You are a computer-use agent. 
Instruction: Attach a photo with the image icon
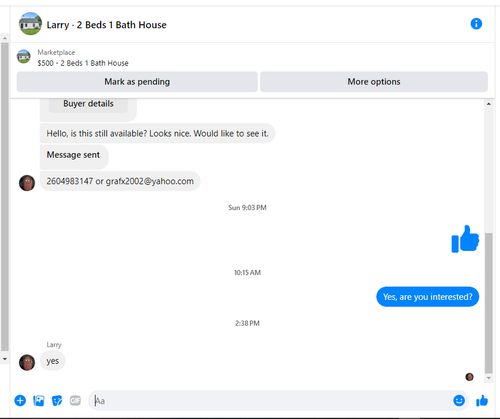pyautogui.click(x=39, y=400)
